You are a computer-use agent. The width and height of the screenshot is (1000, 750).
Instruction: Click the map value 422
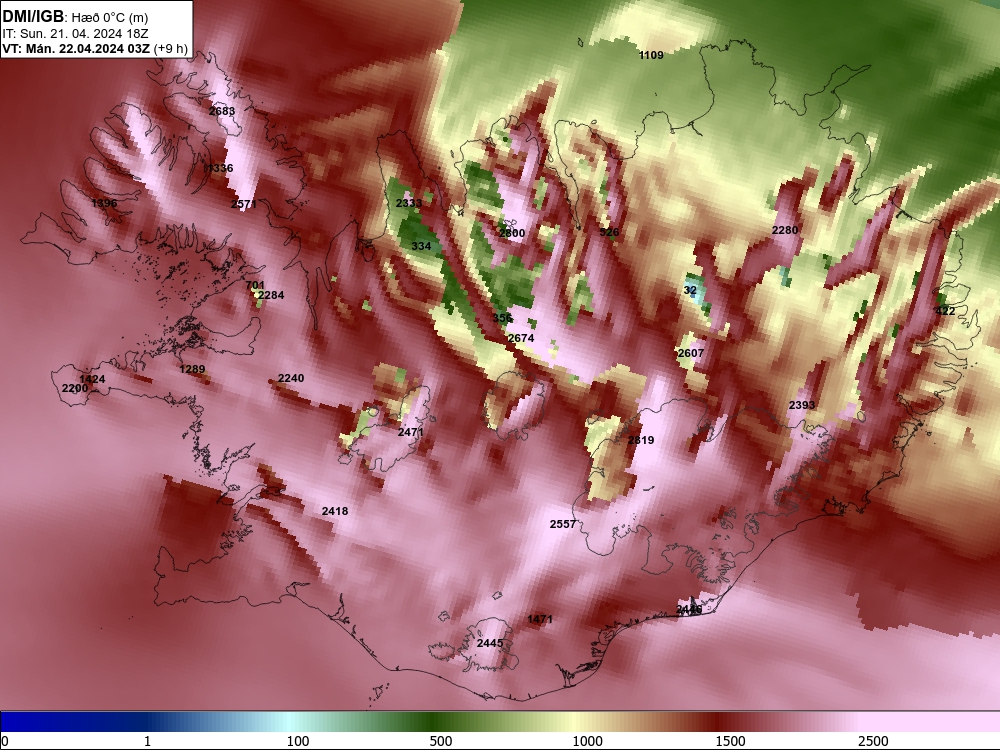(945, 311)
